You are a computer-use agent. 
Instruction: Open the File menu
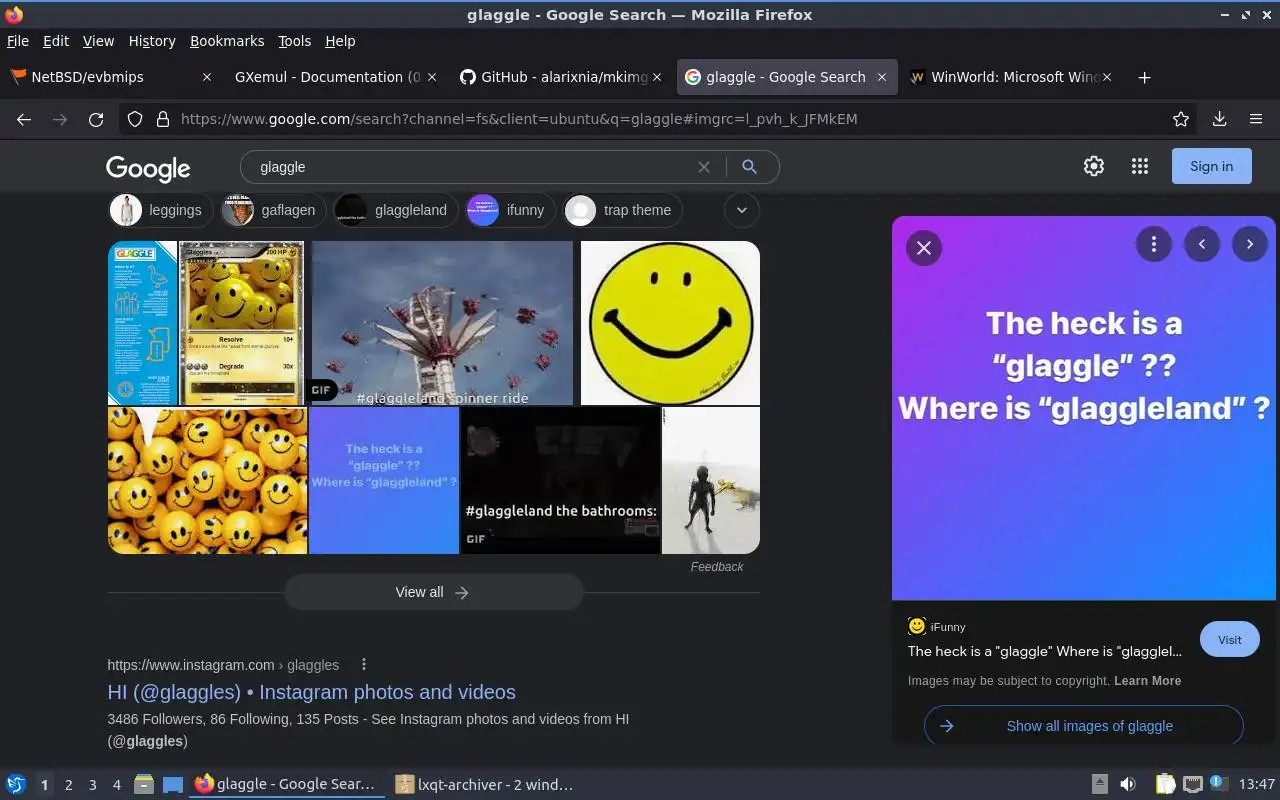coord(18,41)
